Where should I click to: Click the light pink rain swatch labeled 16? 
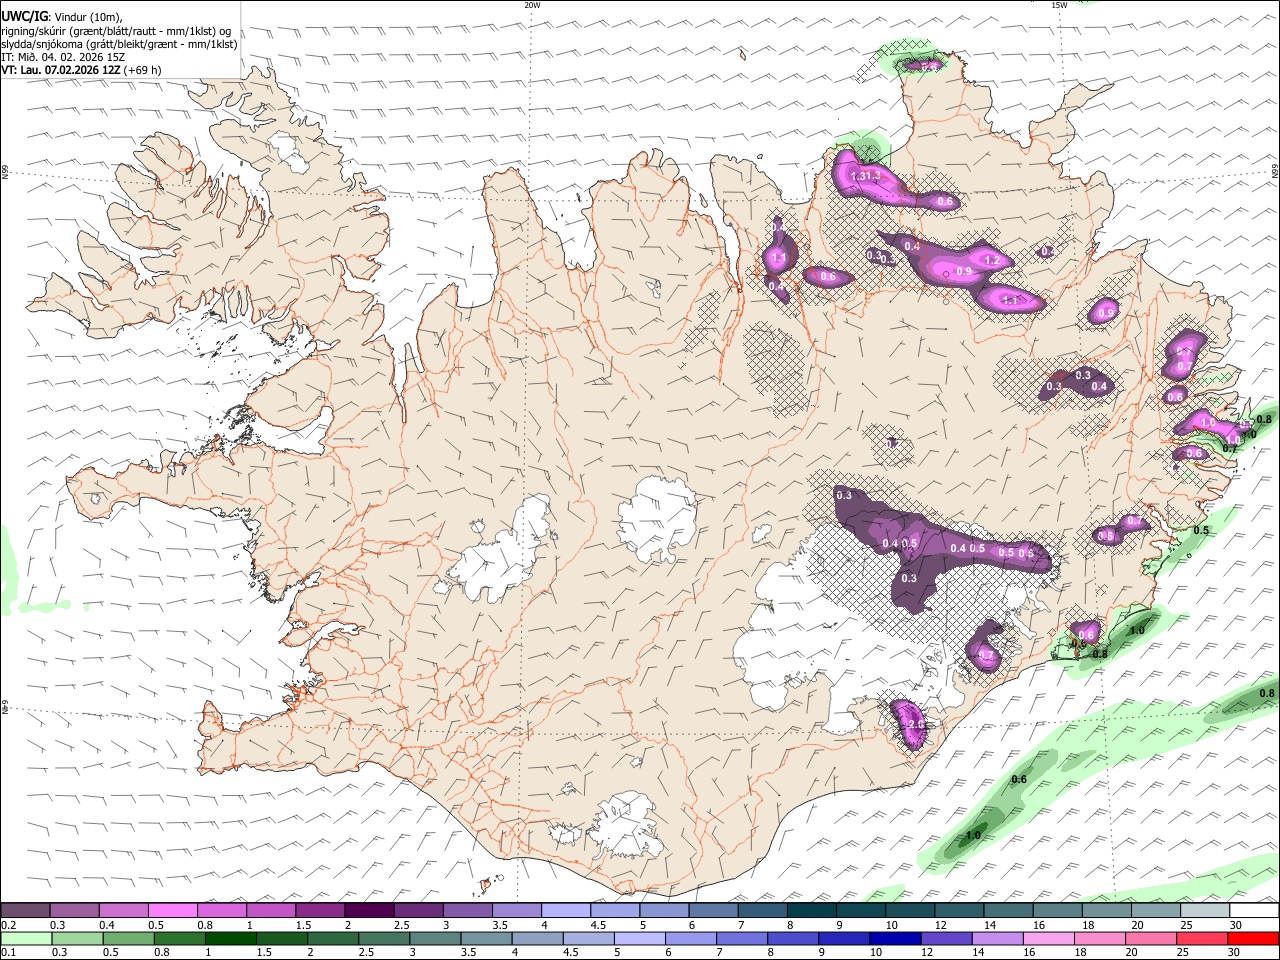(x=1047, y=939)
